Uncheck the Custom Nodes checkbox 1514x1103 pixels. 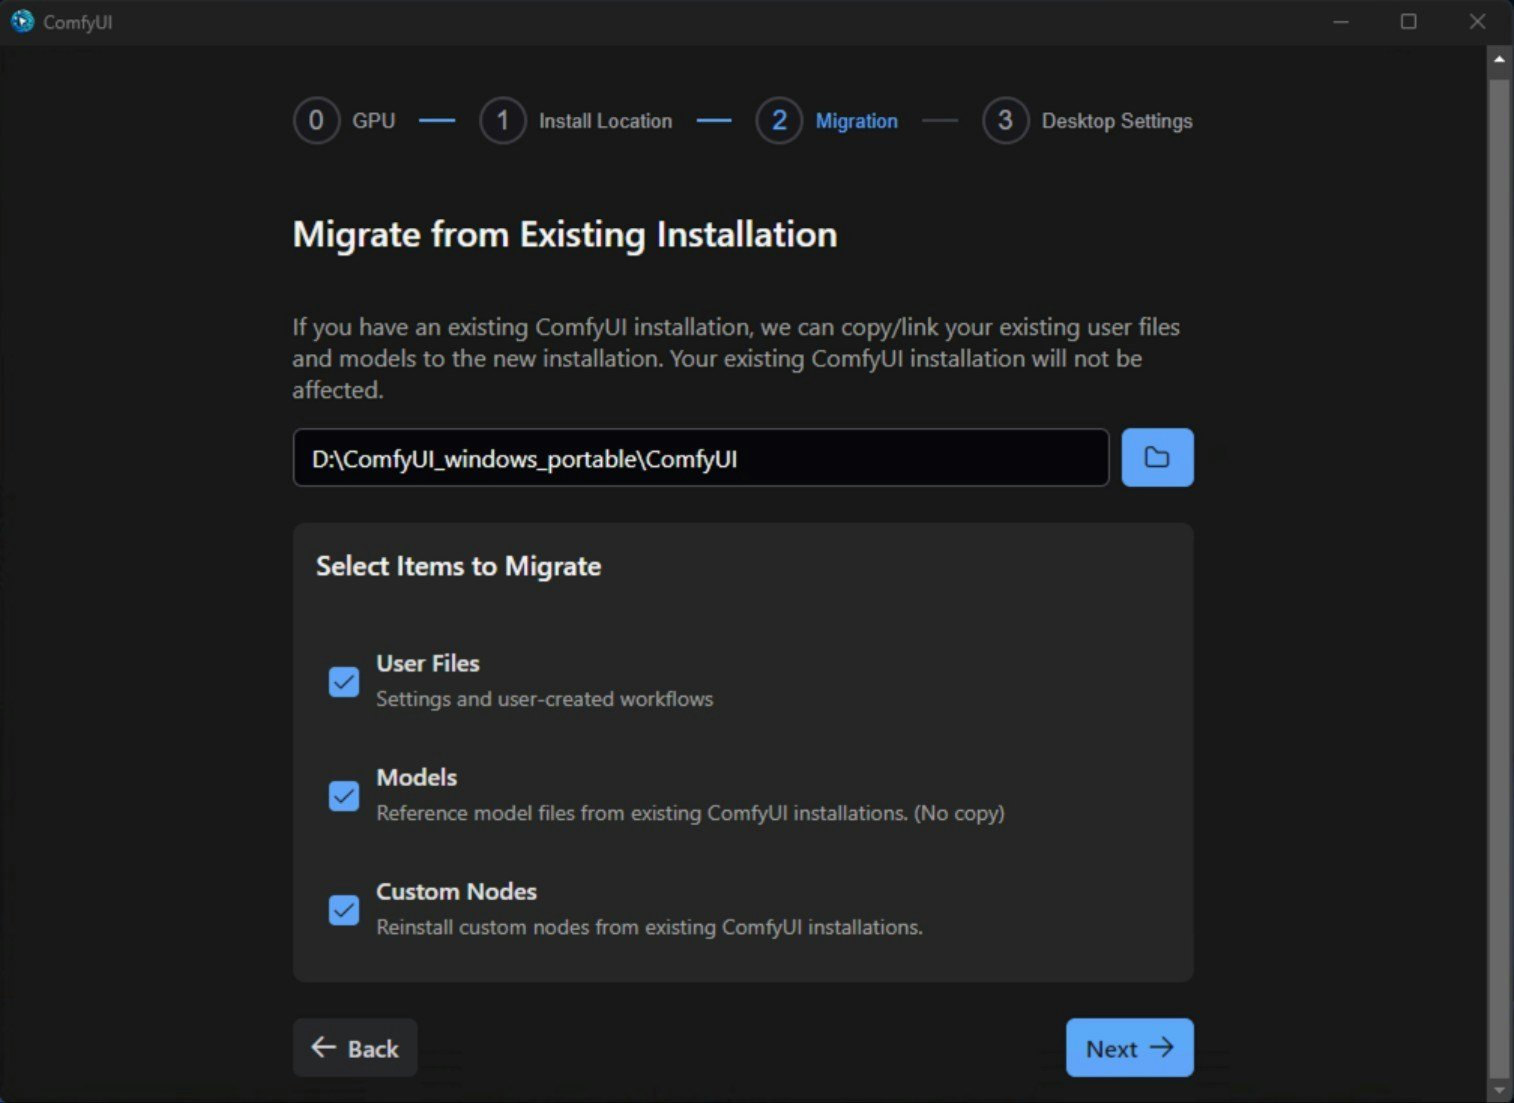point(343,910)
